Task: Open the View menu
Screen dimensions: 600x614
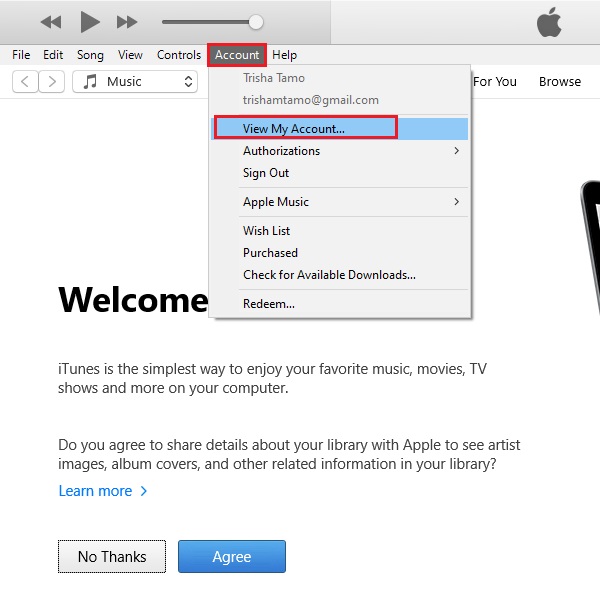Action: click(x=130, y=55)
